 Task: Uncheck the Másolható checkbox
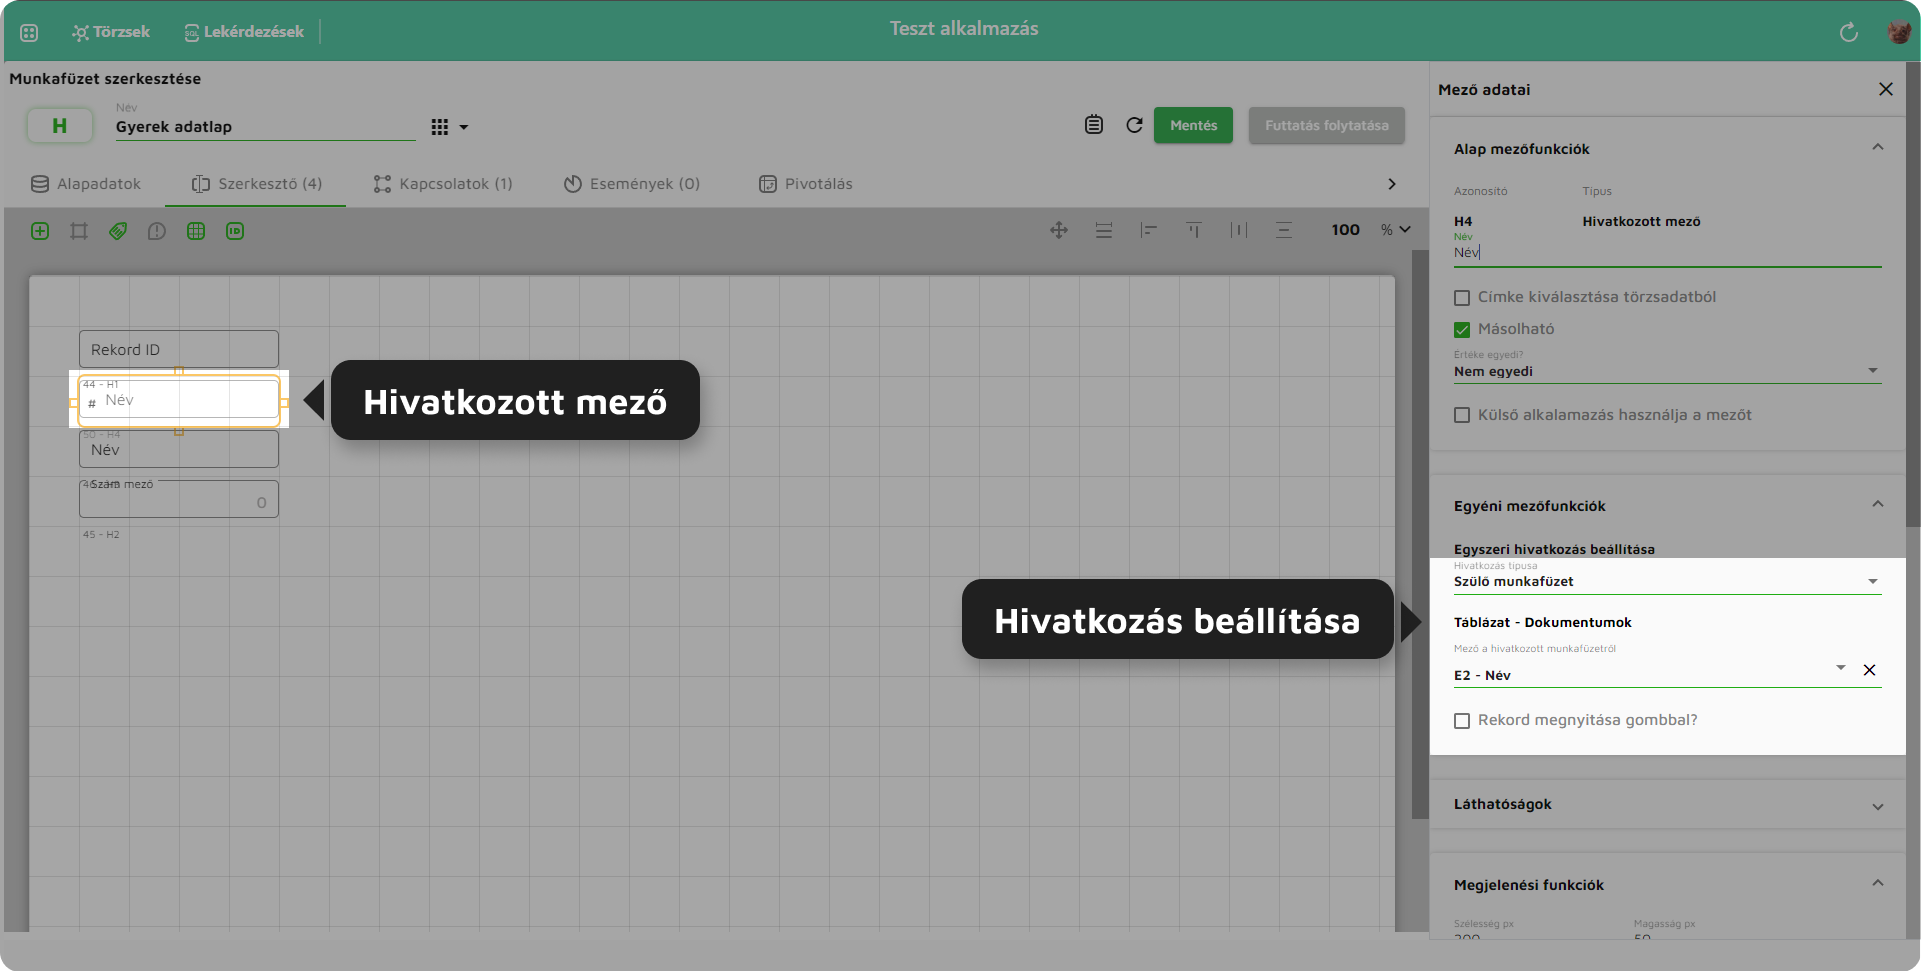point(1462,330)
